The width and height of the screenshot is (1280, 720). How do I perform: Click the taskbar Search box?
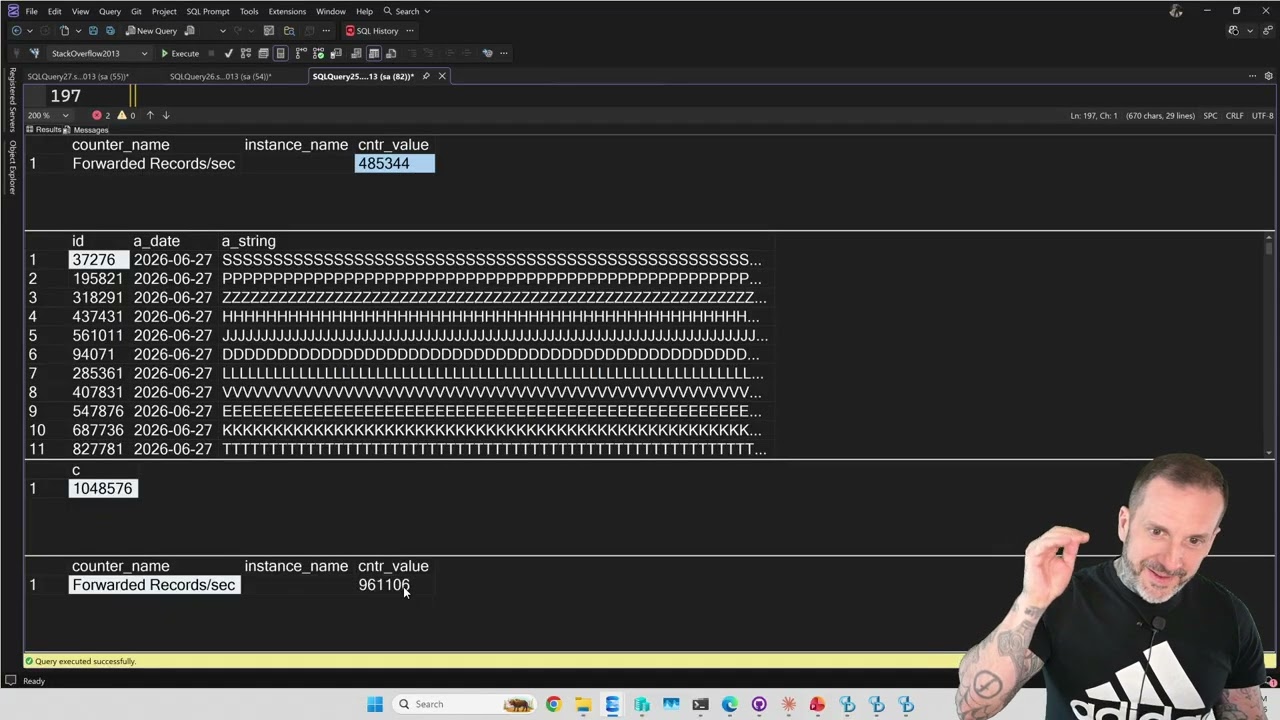(463, 704)
